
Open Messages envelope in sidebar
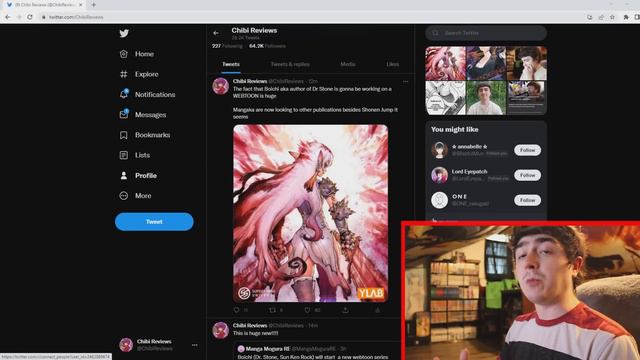point(143,115)
